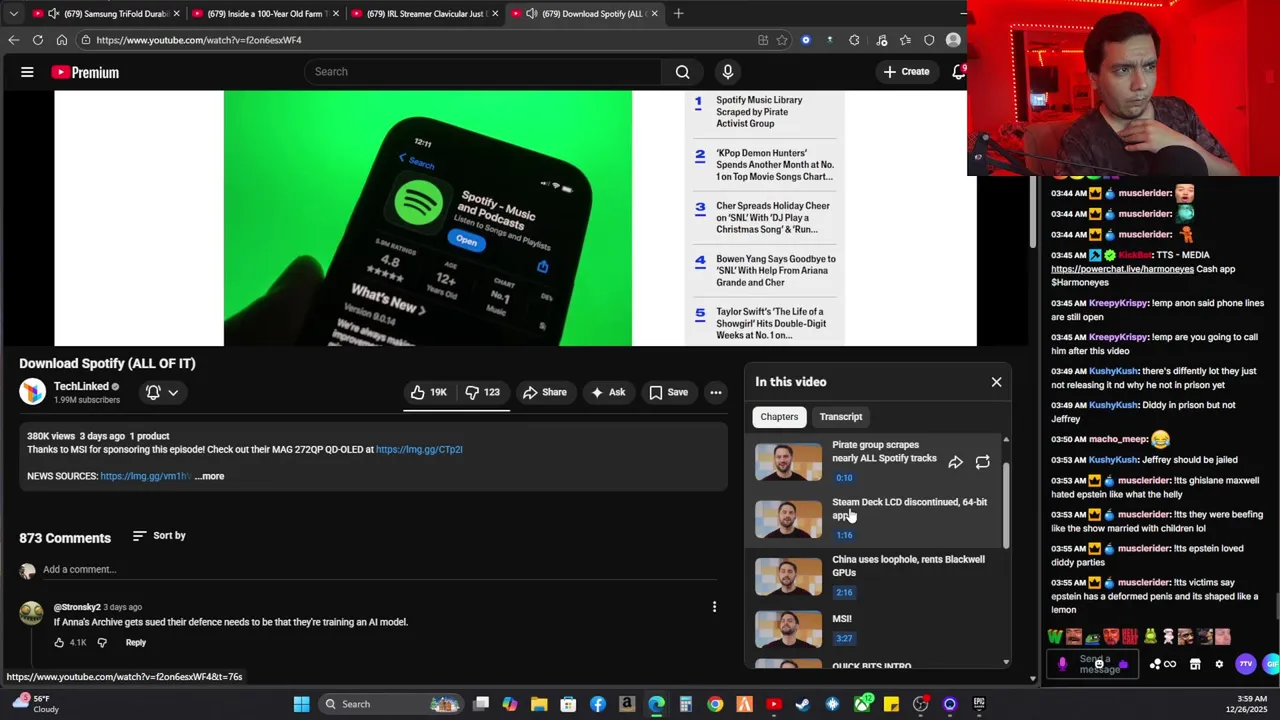Like the @Stronsky2 comment
The image size is (1280, 720).
click(59, 642)
